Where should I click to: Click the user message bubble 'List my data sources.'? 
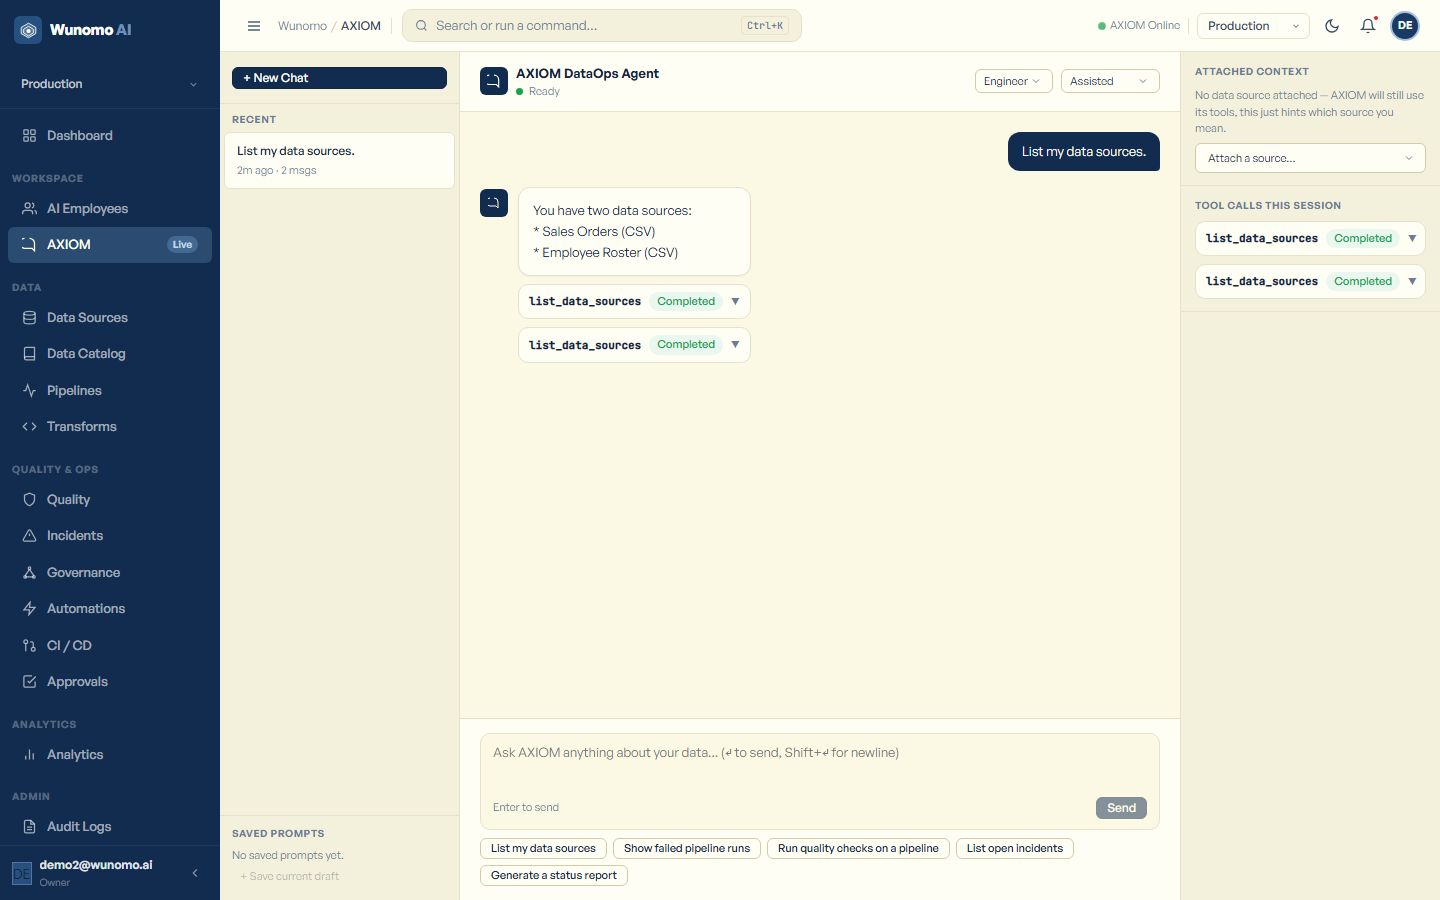tap(1084, 152)
